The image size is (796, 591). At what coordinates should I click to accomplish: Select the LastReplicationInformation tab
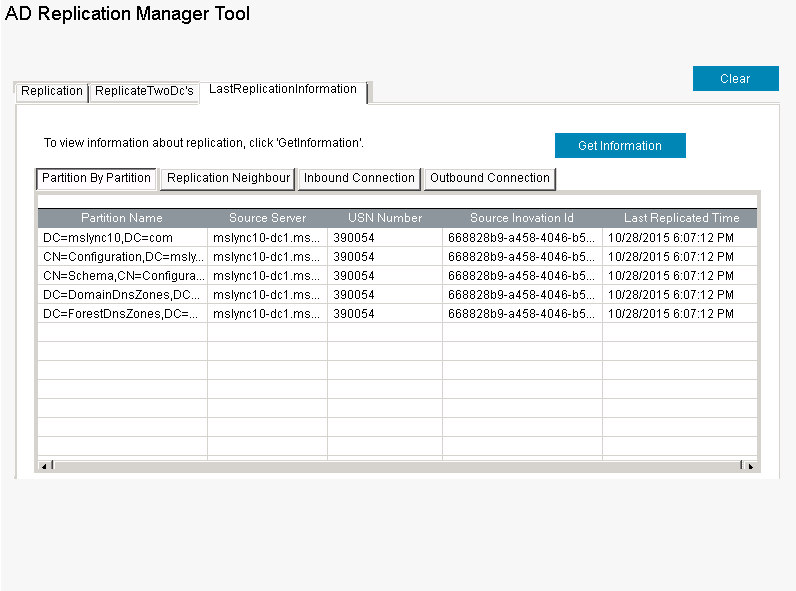pyautogui.click(x=283, y=90)
